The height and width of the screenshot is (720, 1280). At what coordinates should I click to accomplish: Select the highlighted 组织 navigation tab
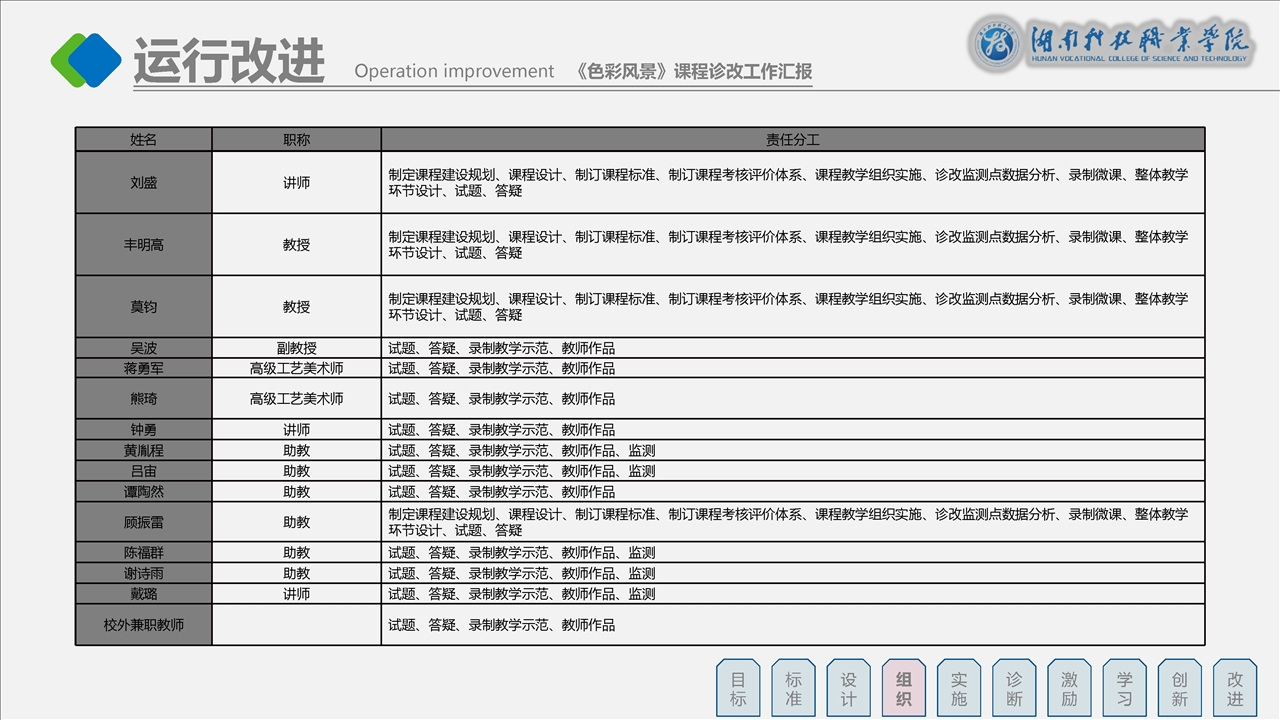coord(904,689)
